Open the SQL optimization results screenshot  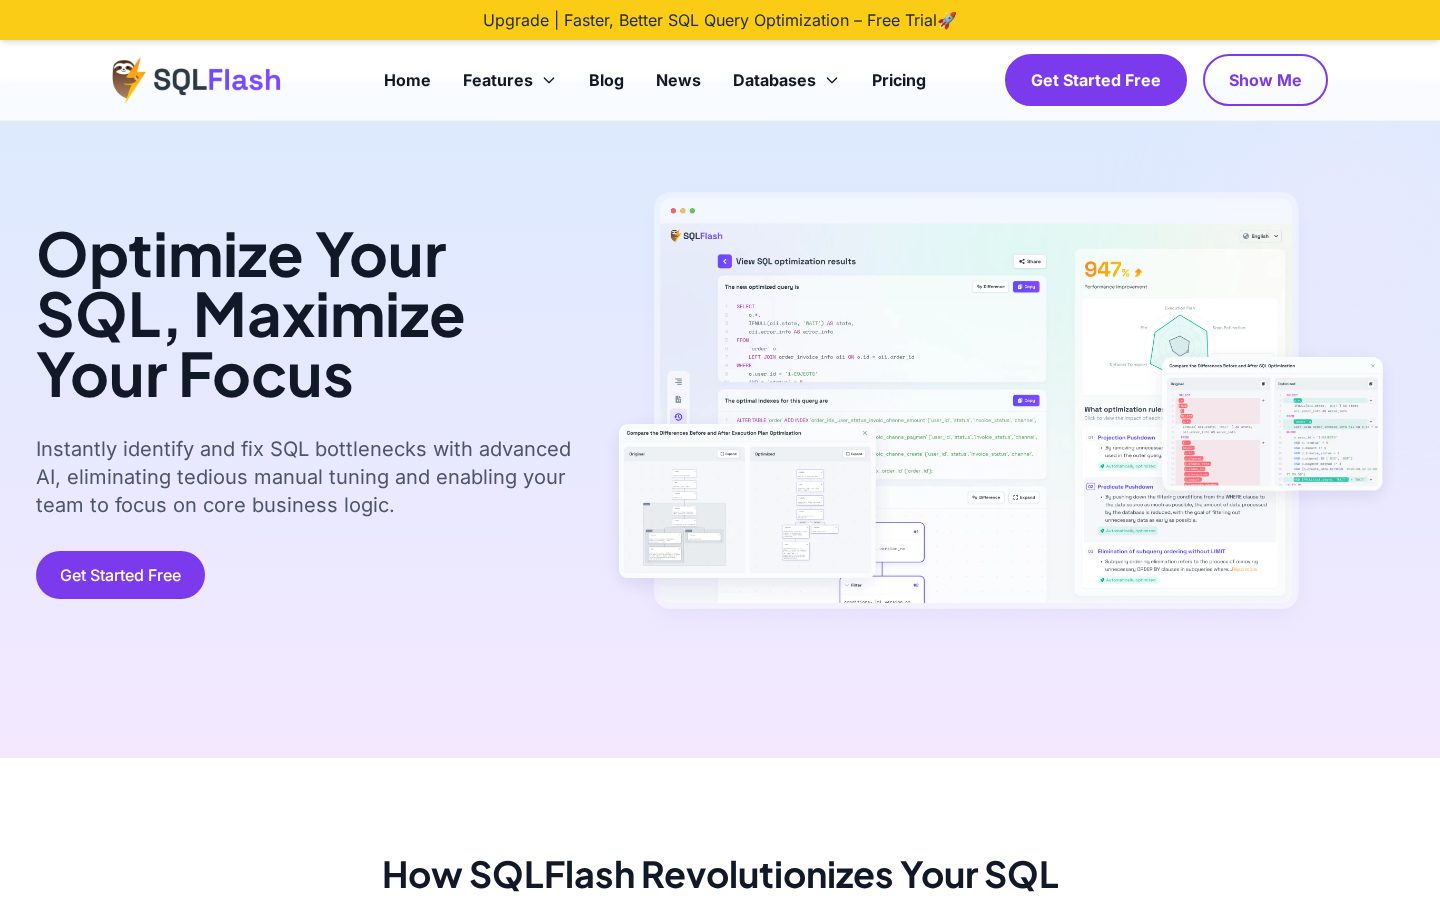(x=976, y=400)
